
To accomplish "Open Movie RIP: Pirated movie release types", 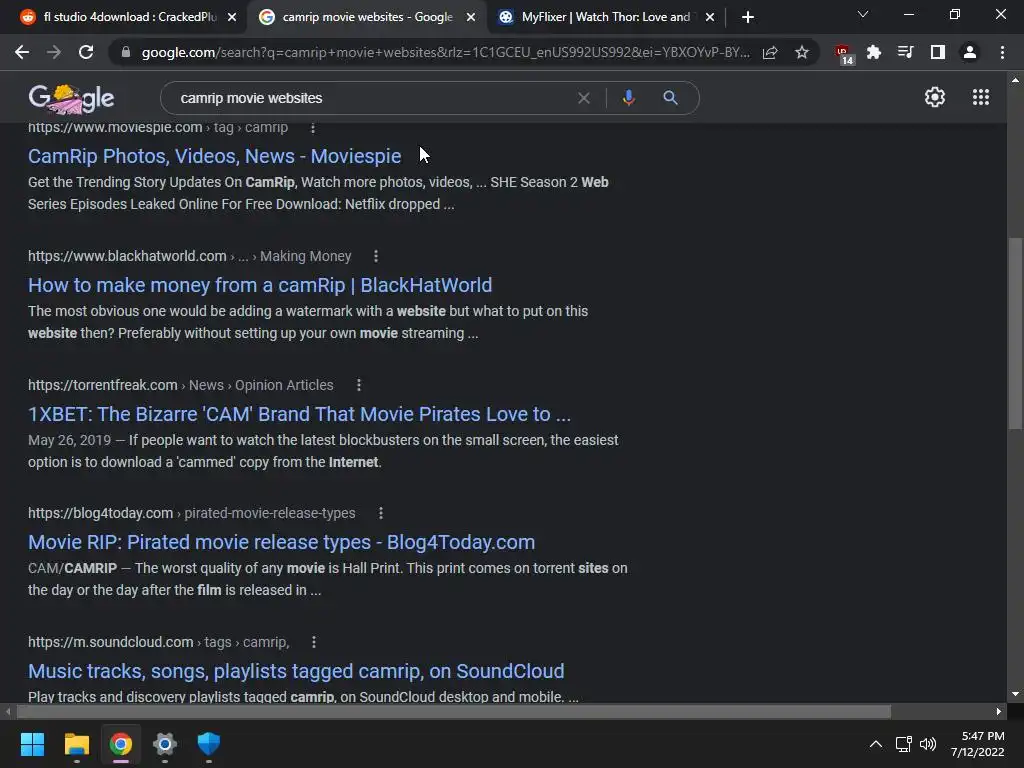I will click(x=281, y=542).
